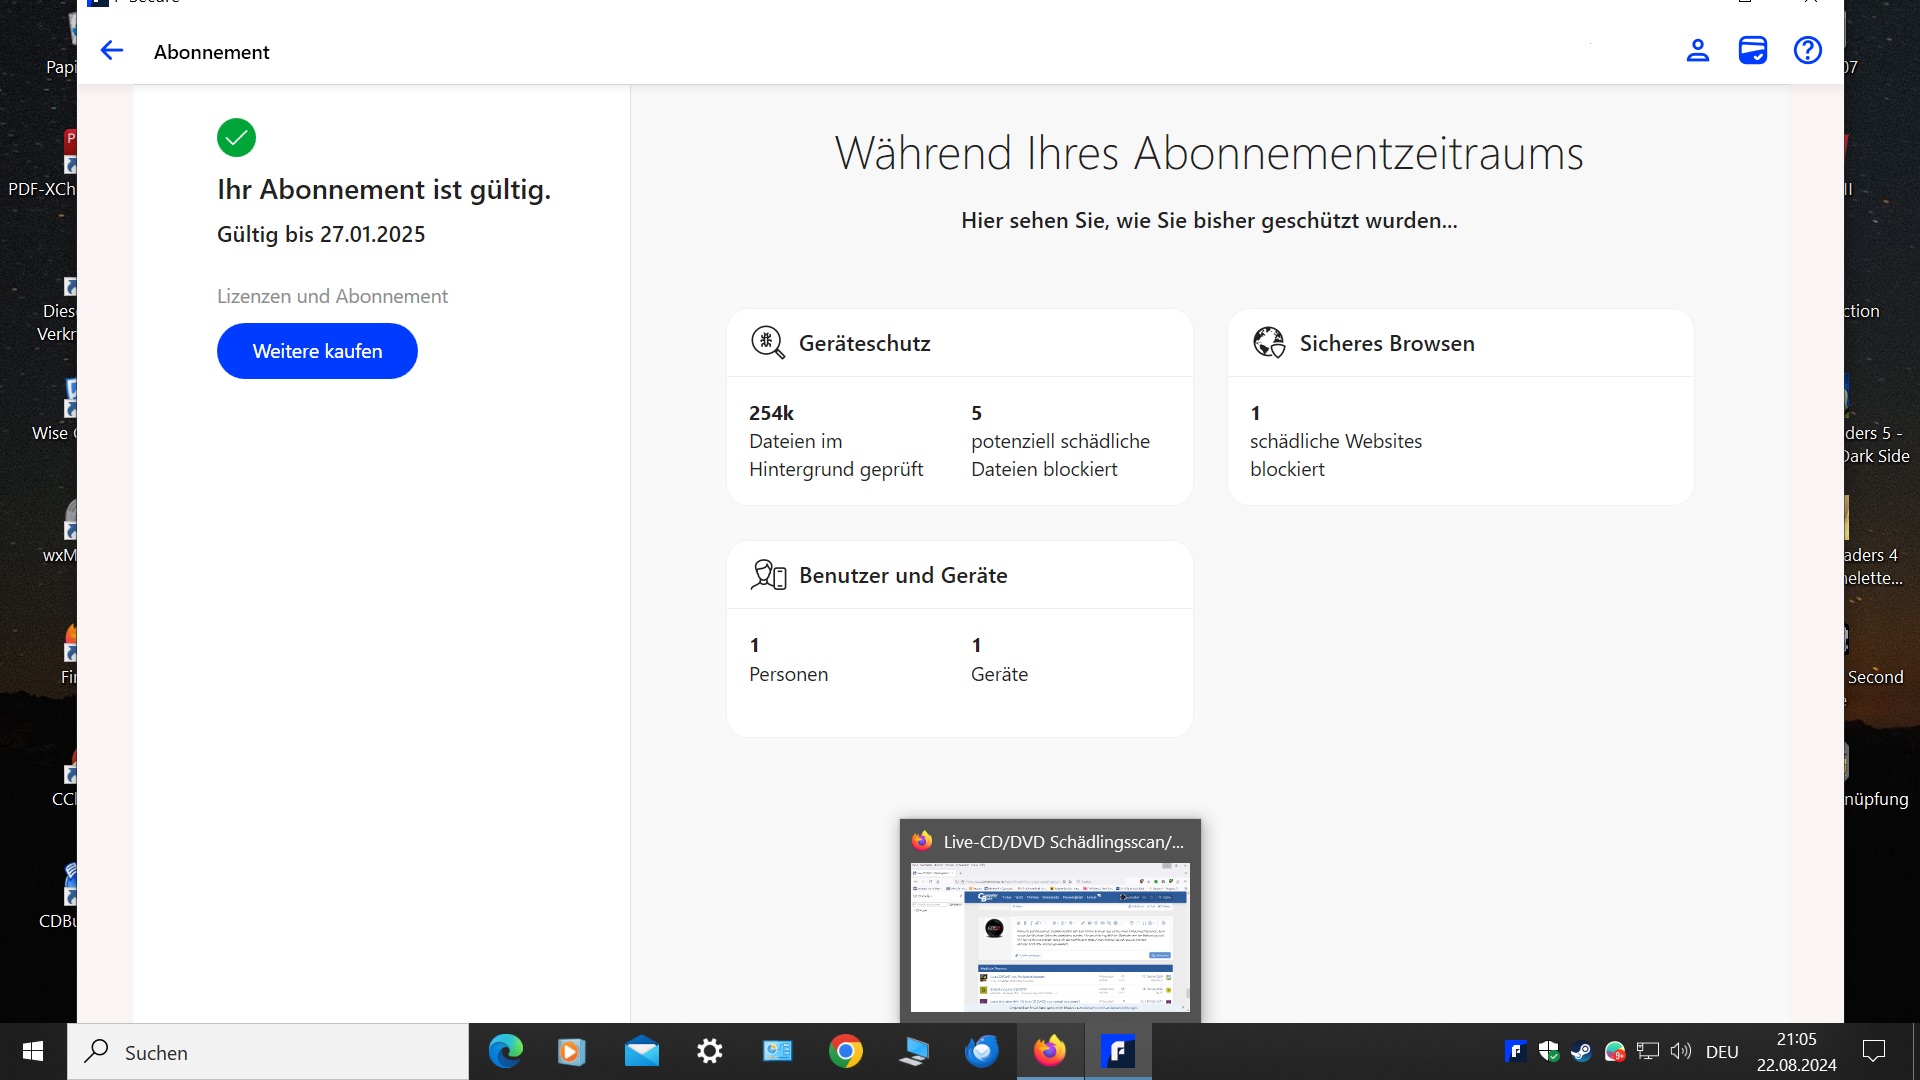
Task: Open the Windows notification center
Action: tap(1873, 1051)
